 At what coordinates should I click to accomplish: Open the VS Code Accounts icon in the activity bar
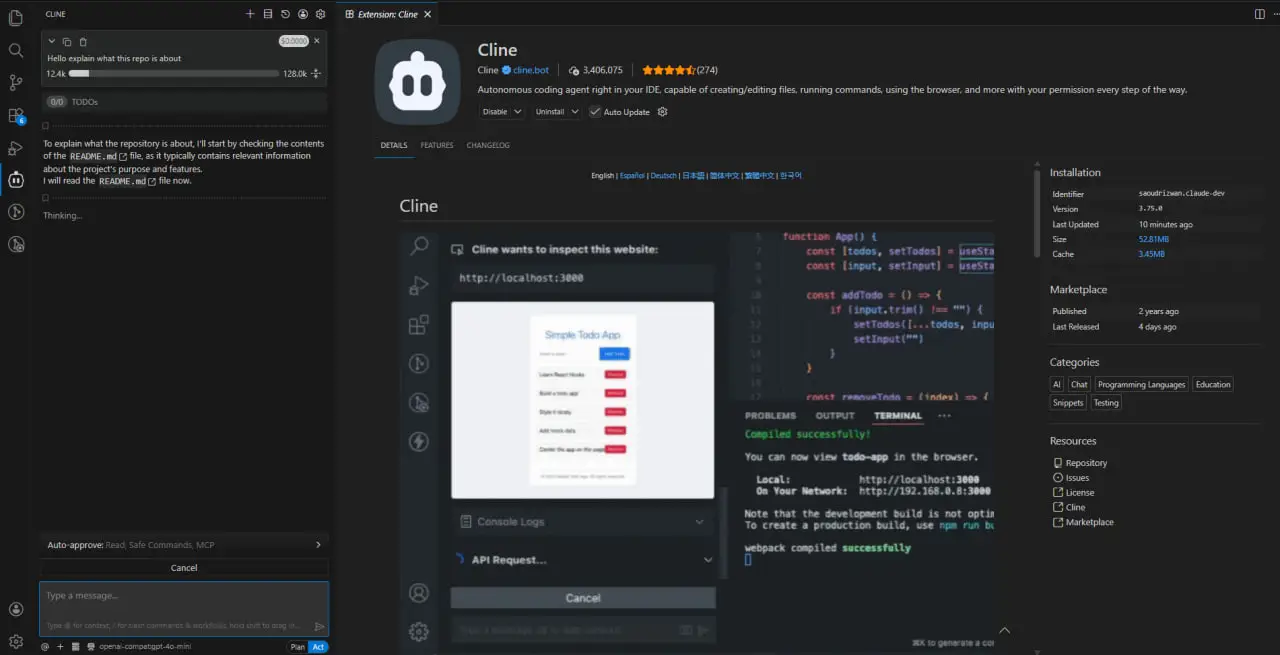pos(16,609)
